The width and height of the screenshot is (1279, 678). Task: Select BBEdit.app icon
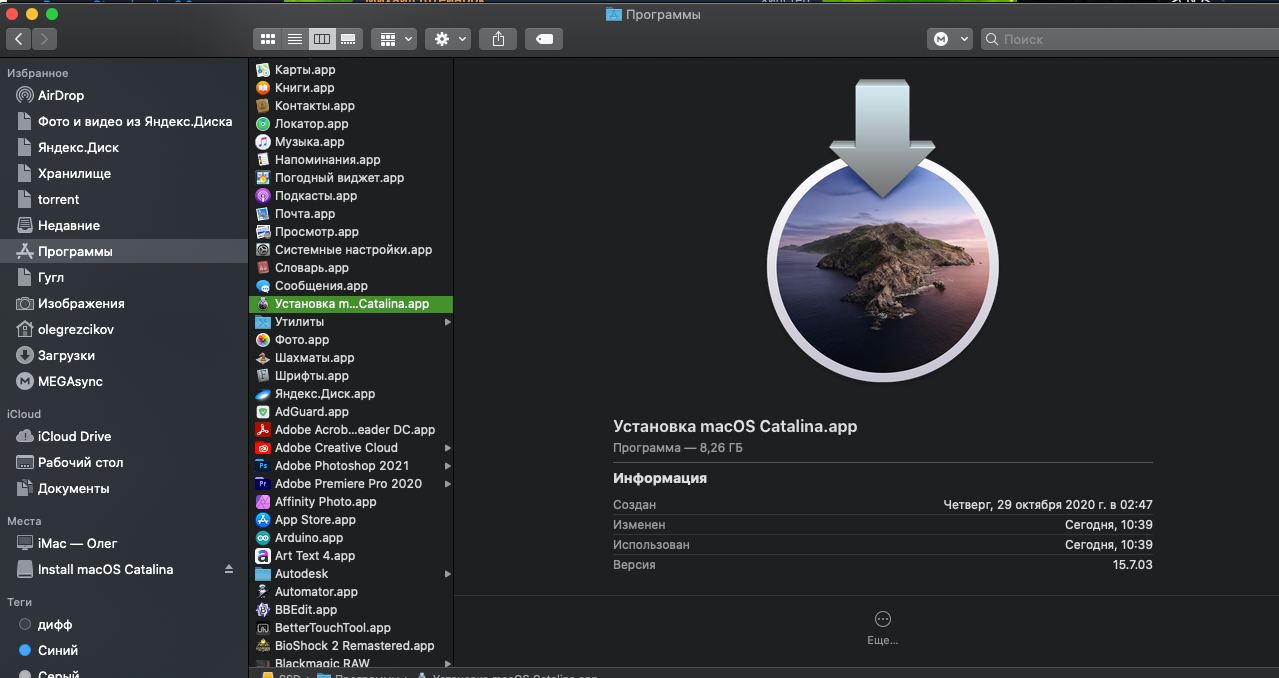(x=263, y=610)
